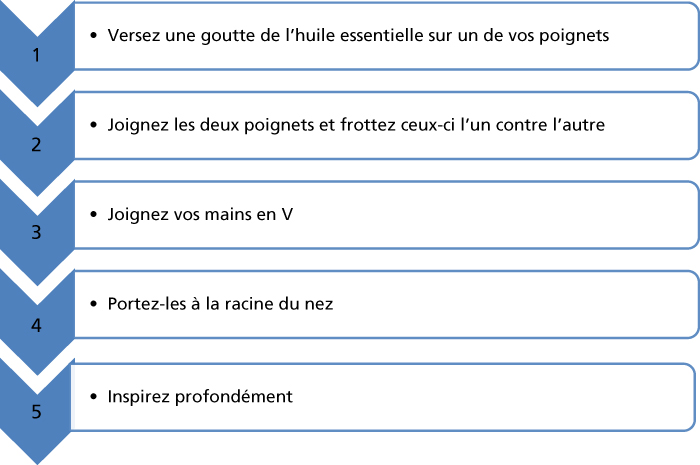The image size is (700, 465).
Task: Click the bullet before 'Joignez les deux poignets'
Action: click(93, 125)
